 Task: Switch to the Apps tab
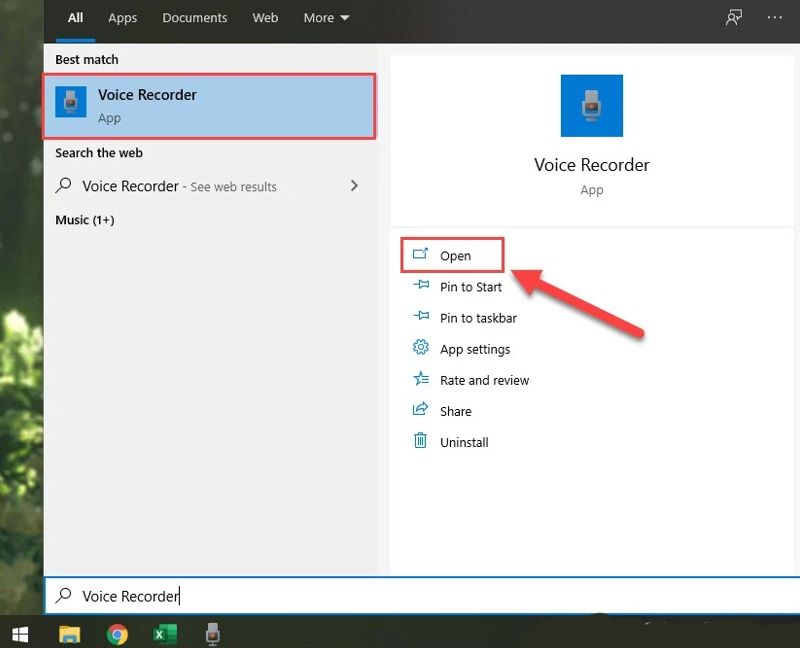pyautogui.click(x=123, y=18)
